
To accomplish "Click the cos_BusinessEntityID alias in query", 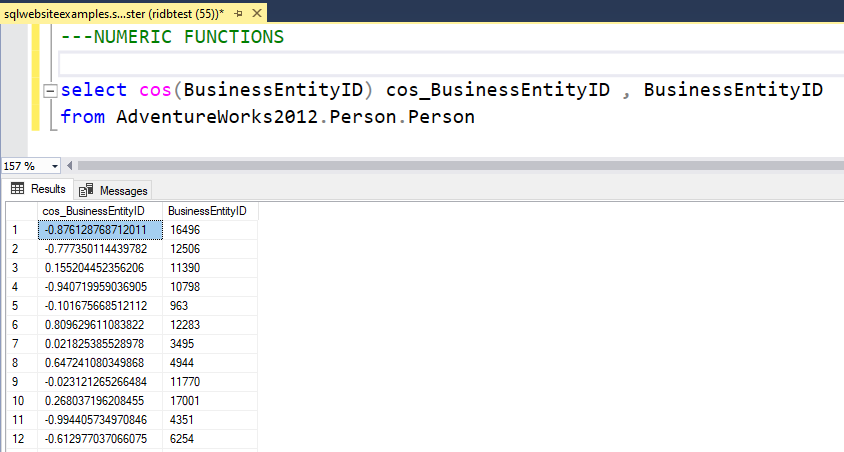I will point(498,90).
